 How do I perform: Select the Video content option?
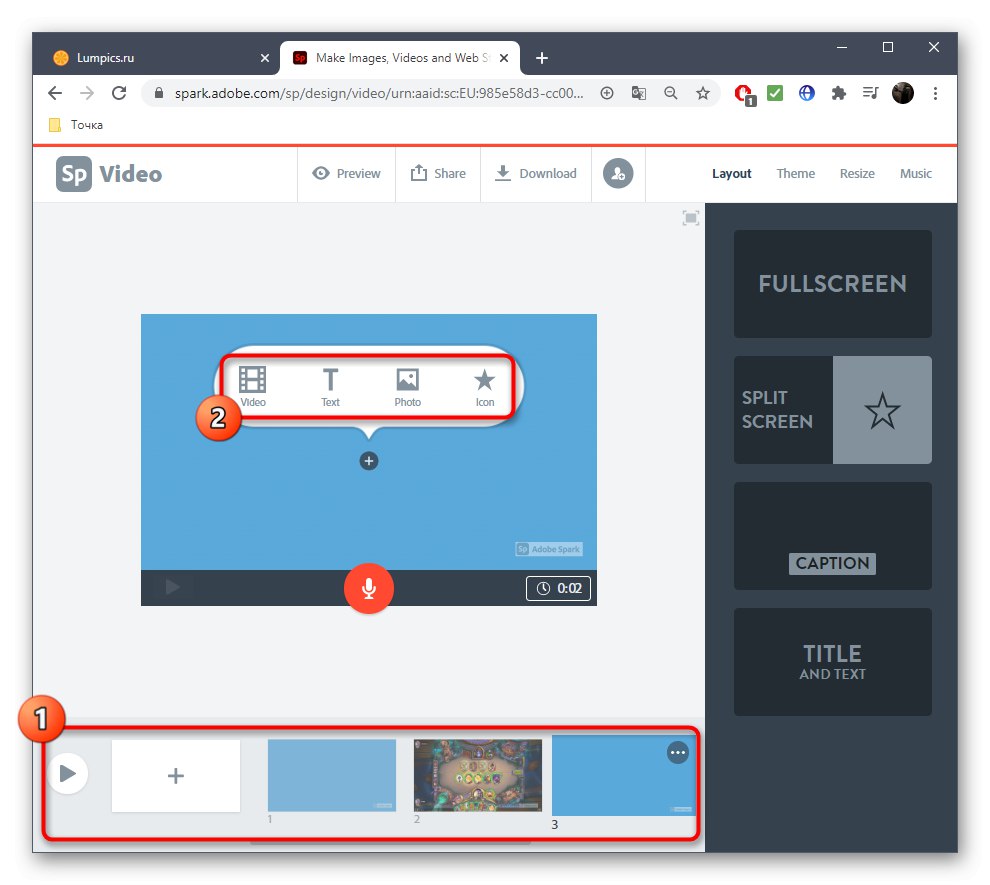(x=252, y=386)
